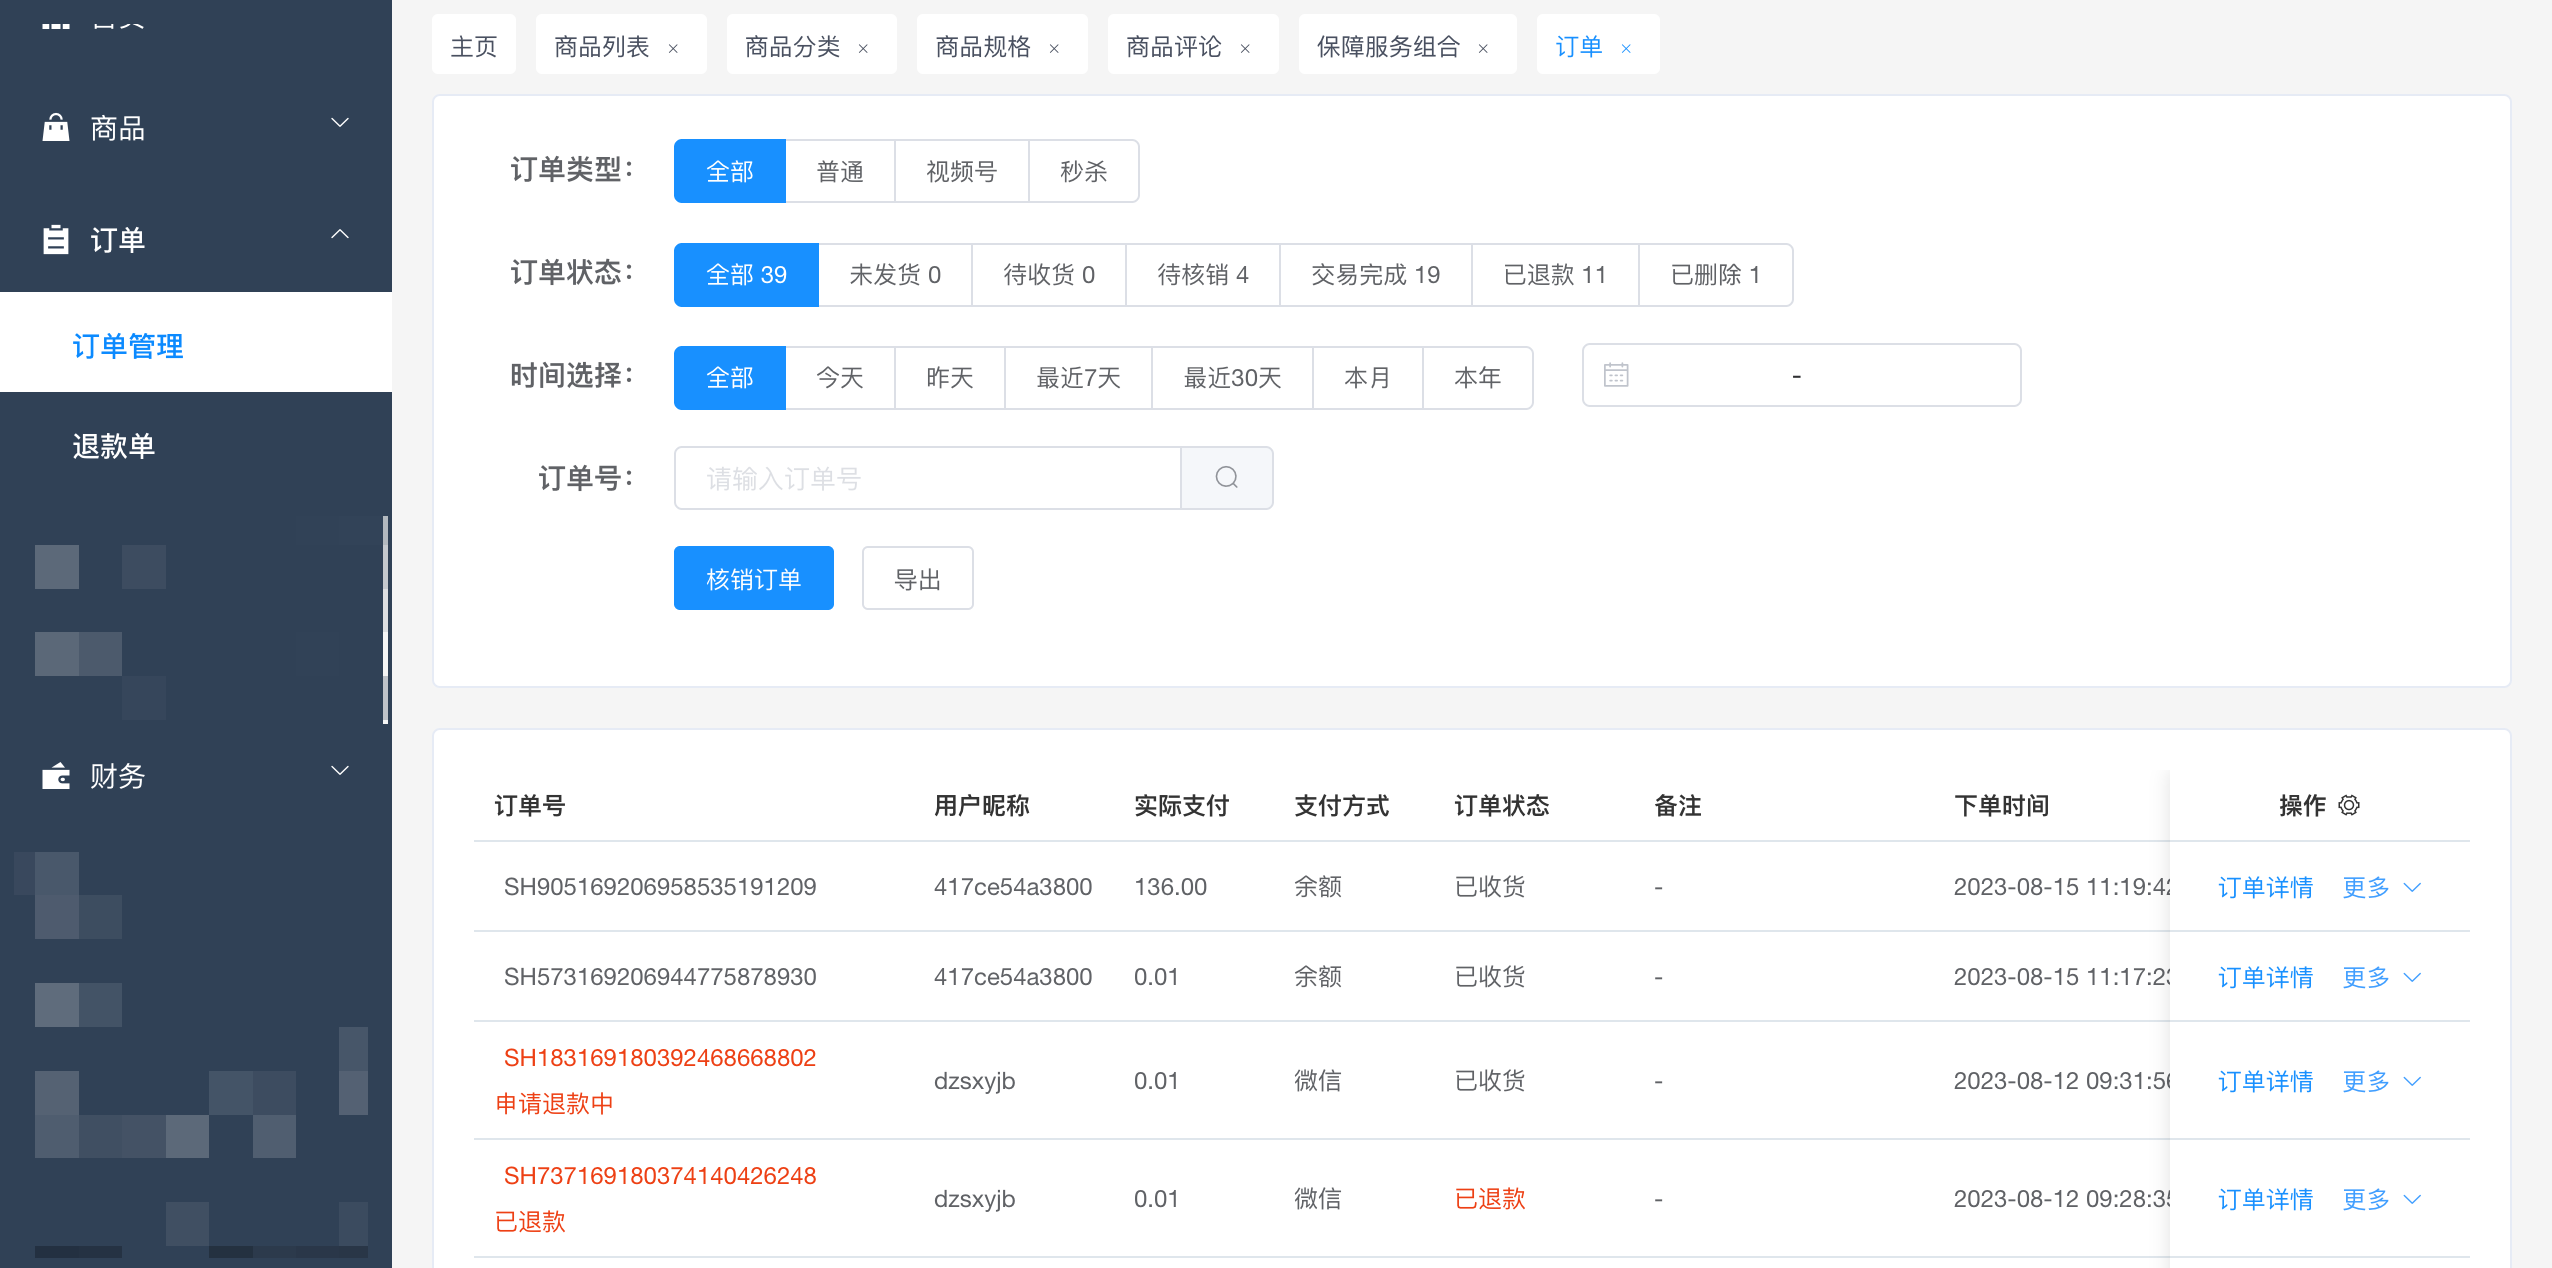Click the 财务 wallet icon
The width and height of the screenshot is (2552, 1268).
click(x=56, y=776)
